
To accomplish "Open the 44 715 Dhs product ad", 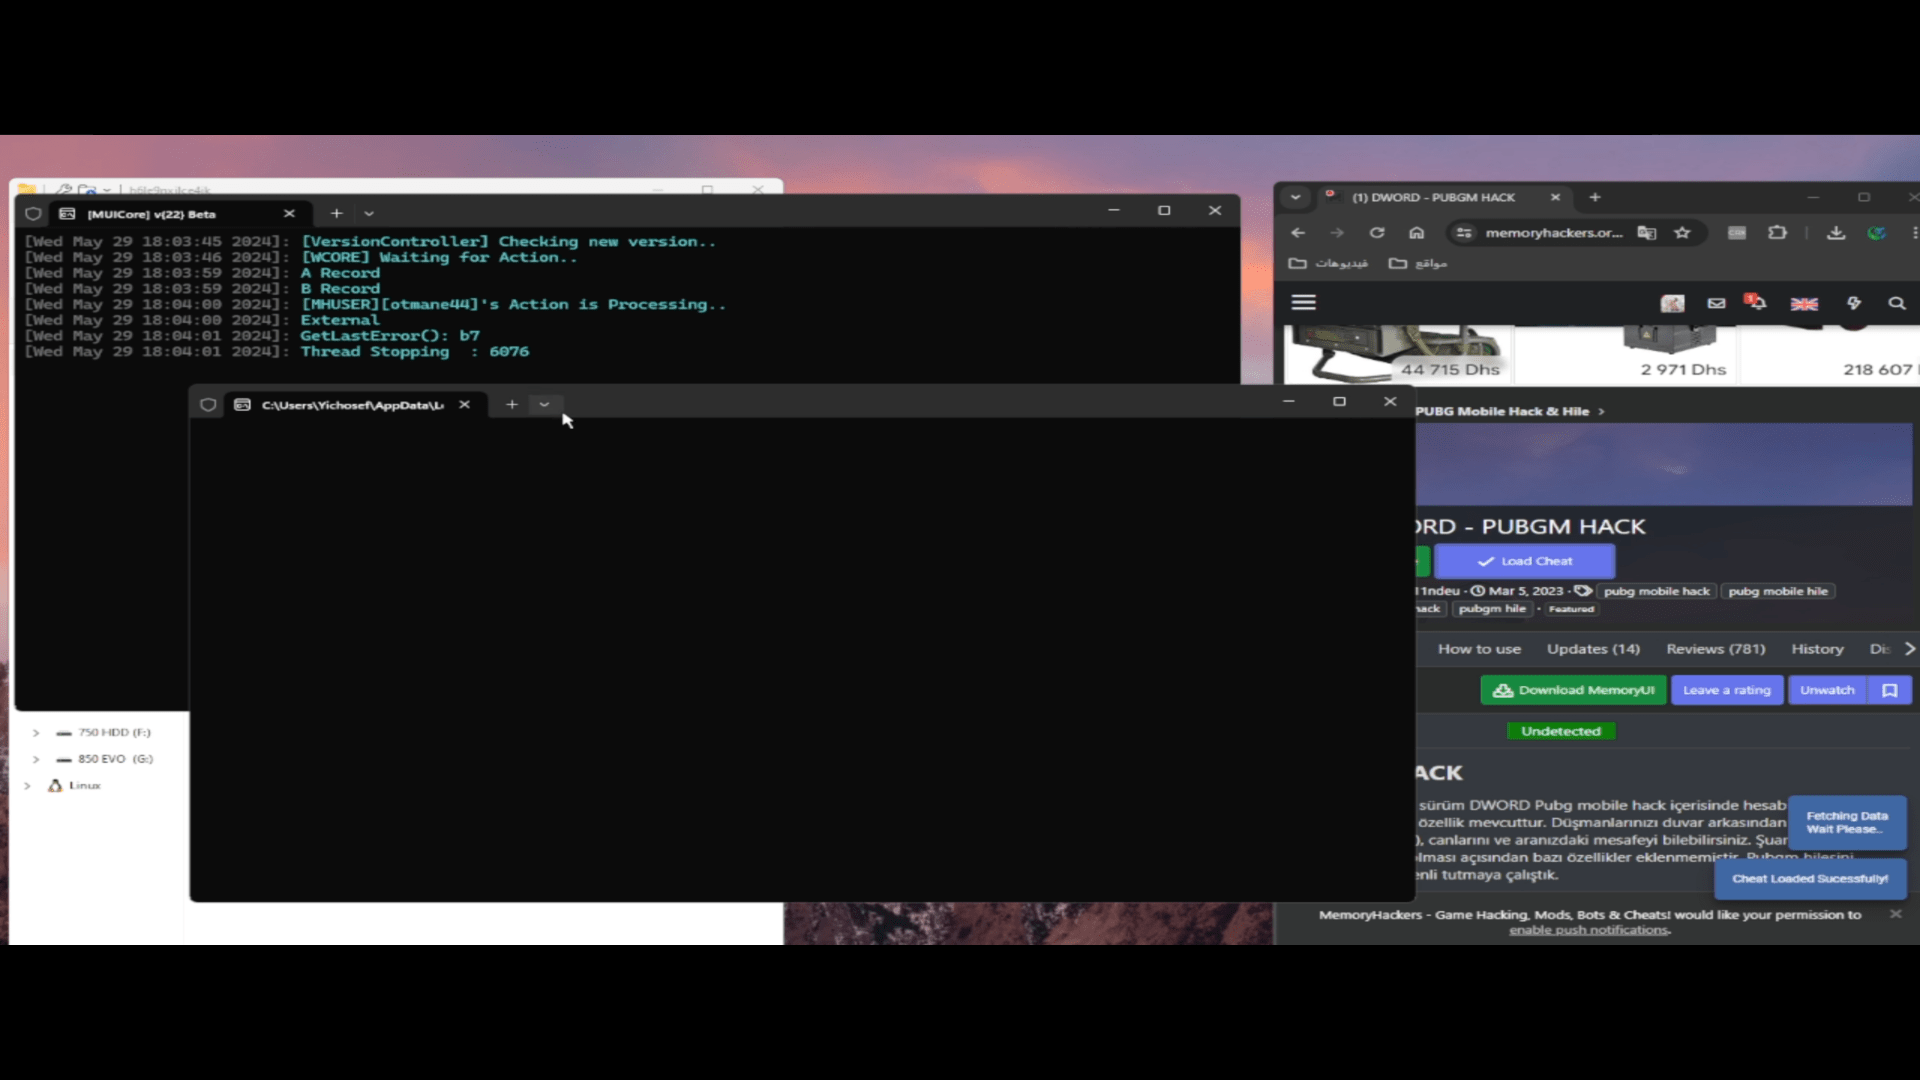I will (x=1398, y=354).
